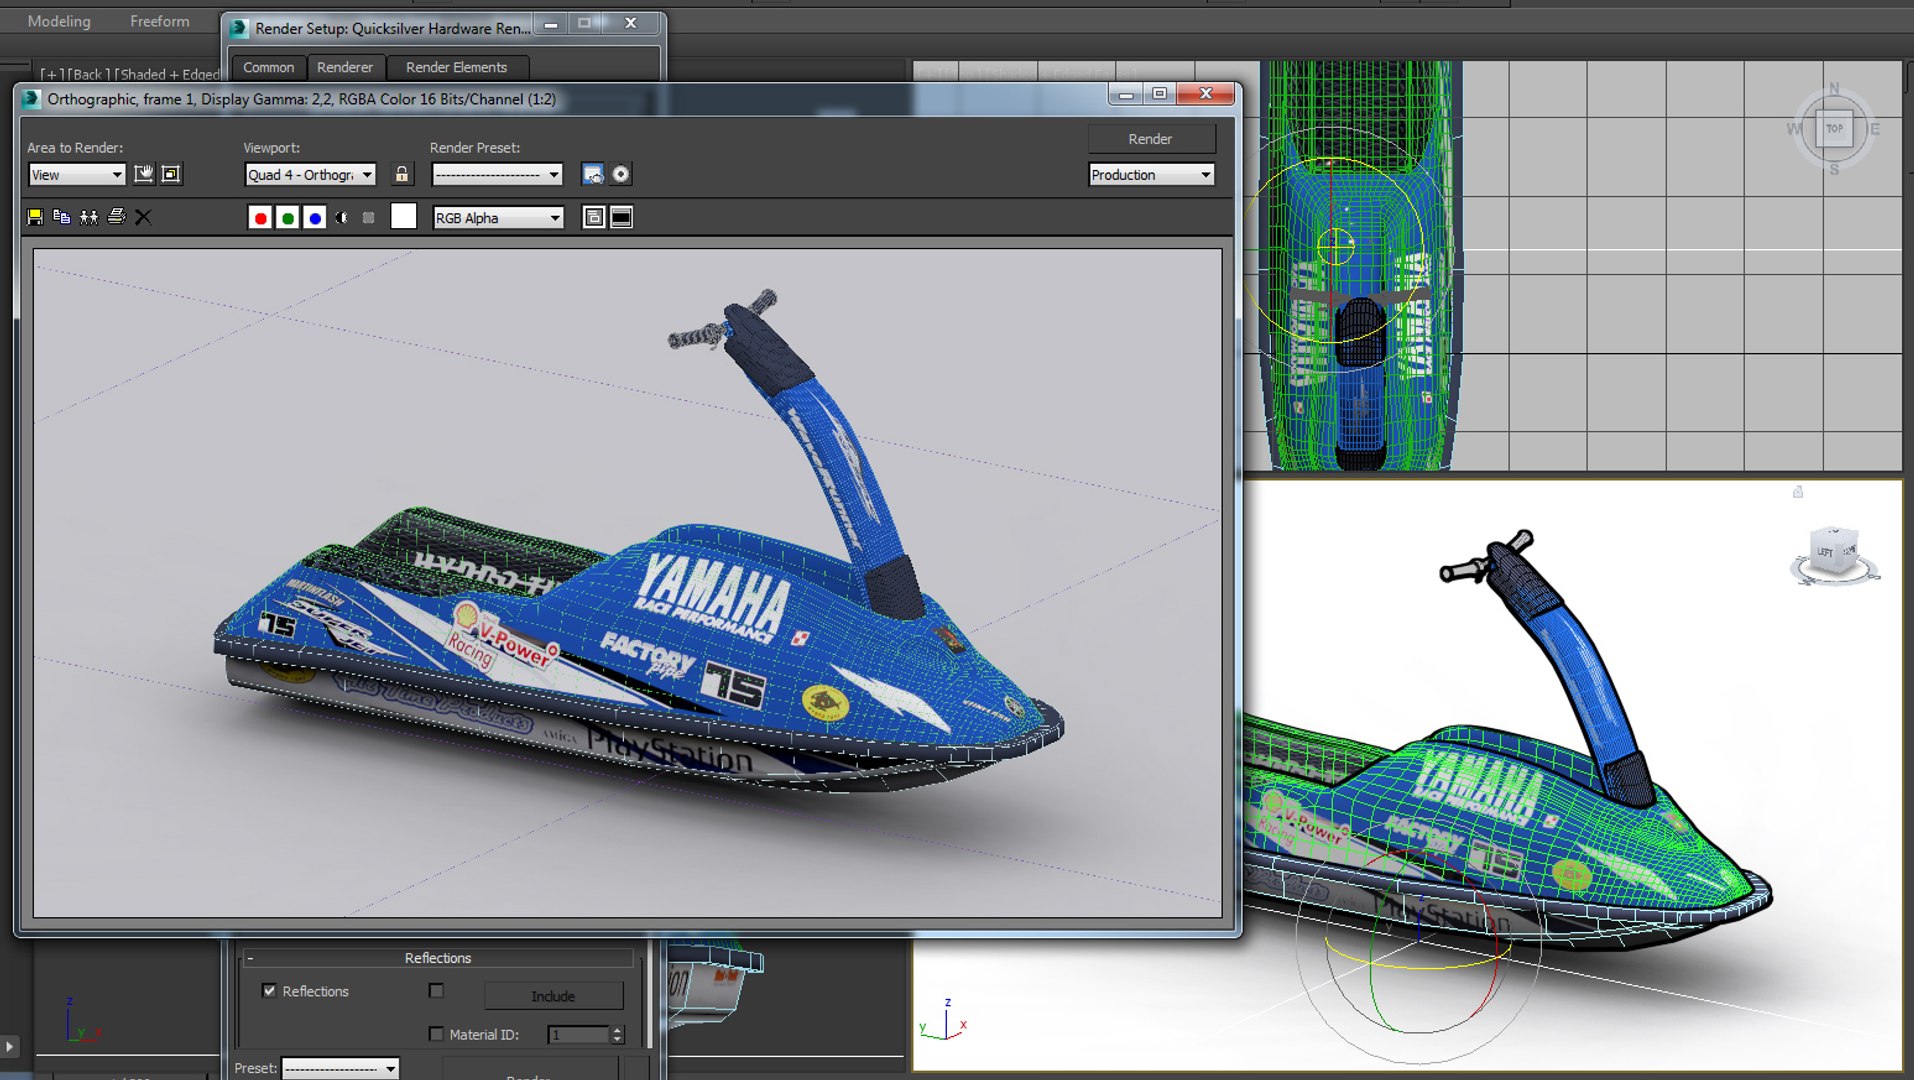Image resolution: width=1914 pixels, height=1080 pixels.
Task: Copy rendered image to clipboard
Action: click(62, 217)
